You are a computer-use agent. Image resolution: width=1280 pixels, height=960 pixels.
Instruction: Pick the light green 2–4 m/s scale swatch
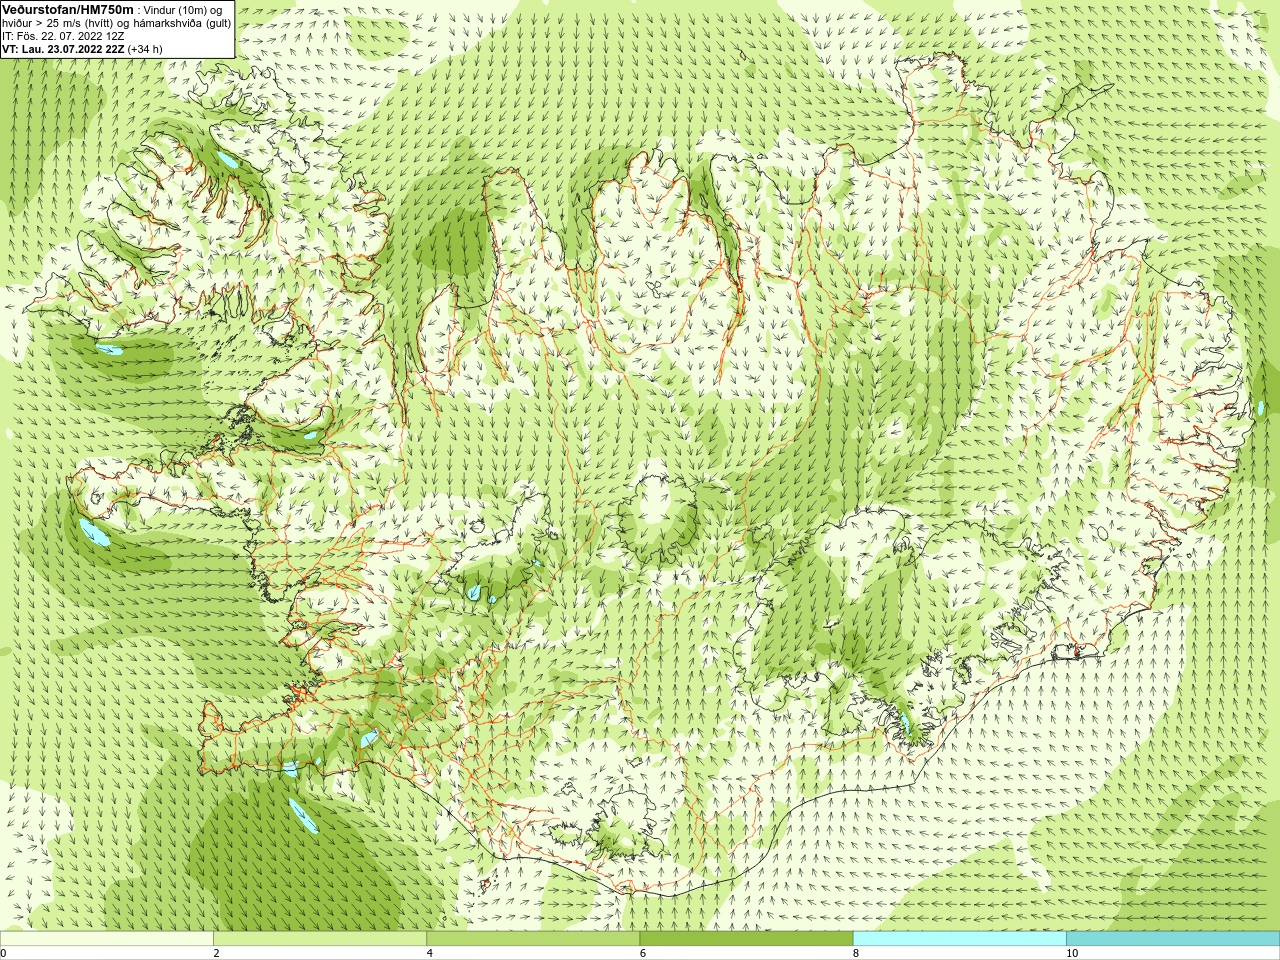(x=320, y=939)
